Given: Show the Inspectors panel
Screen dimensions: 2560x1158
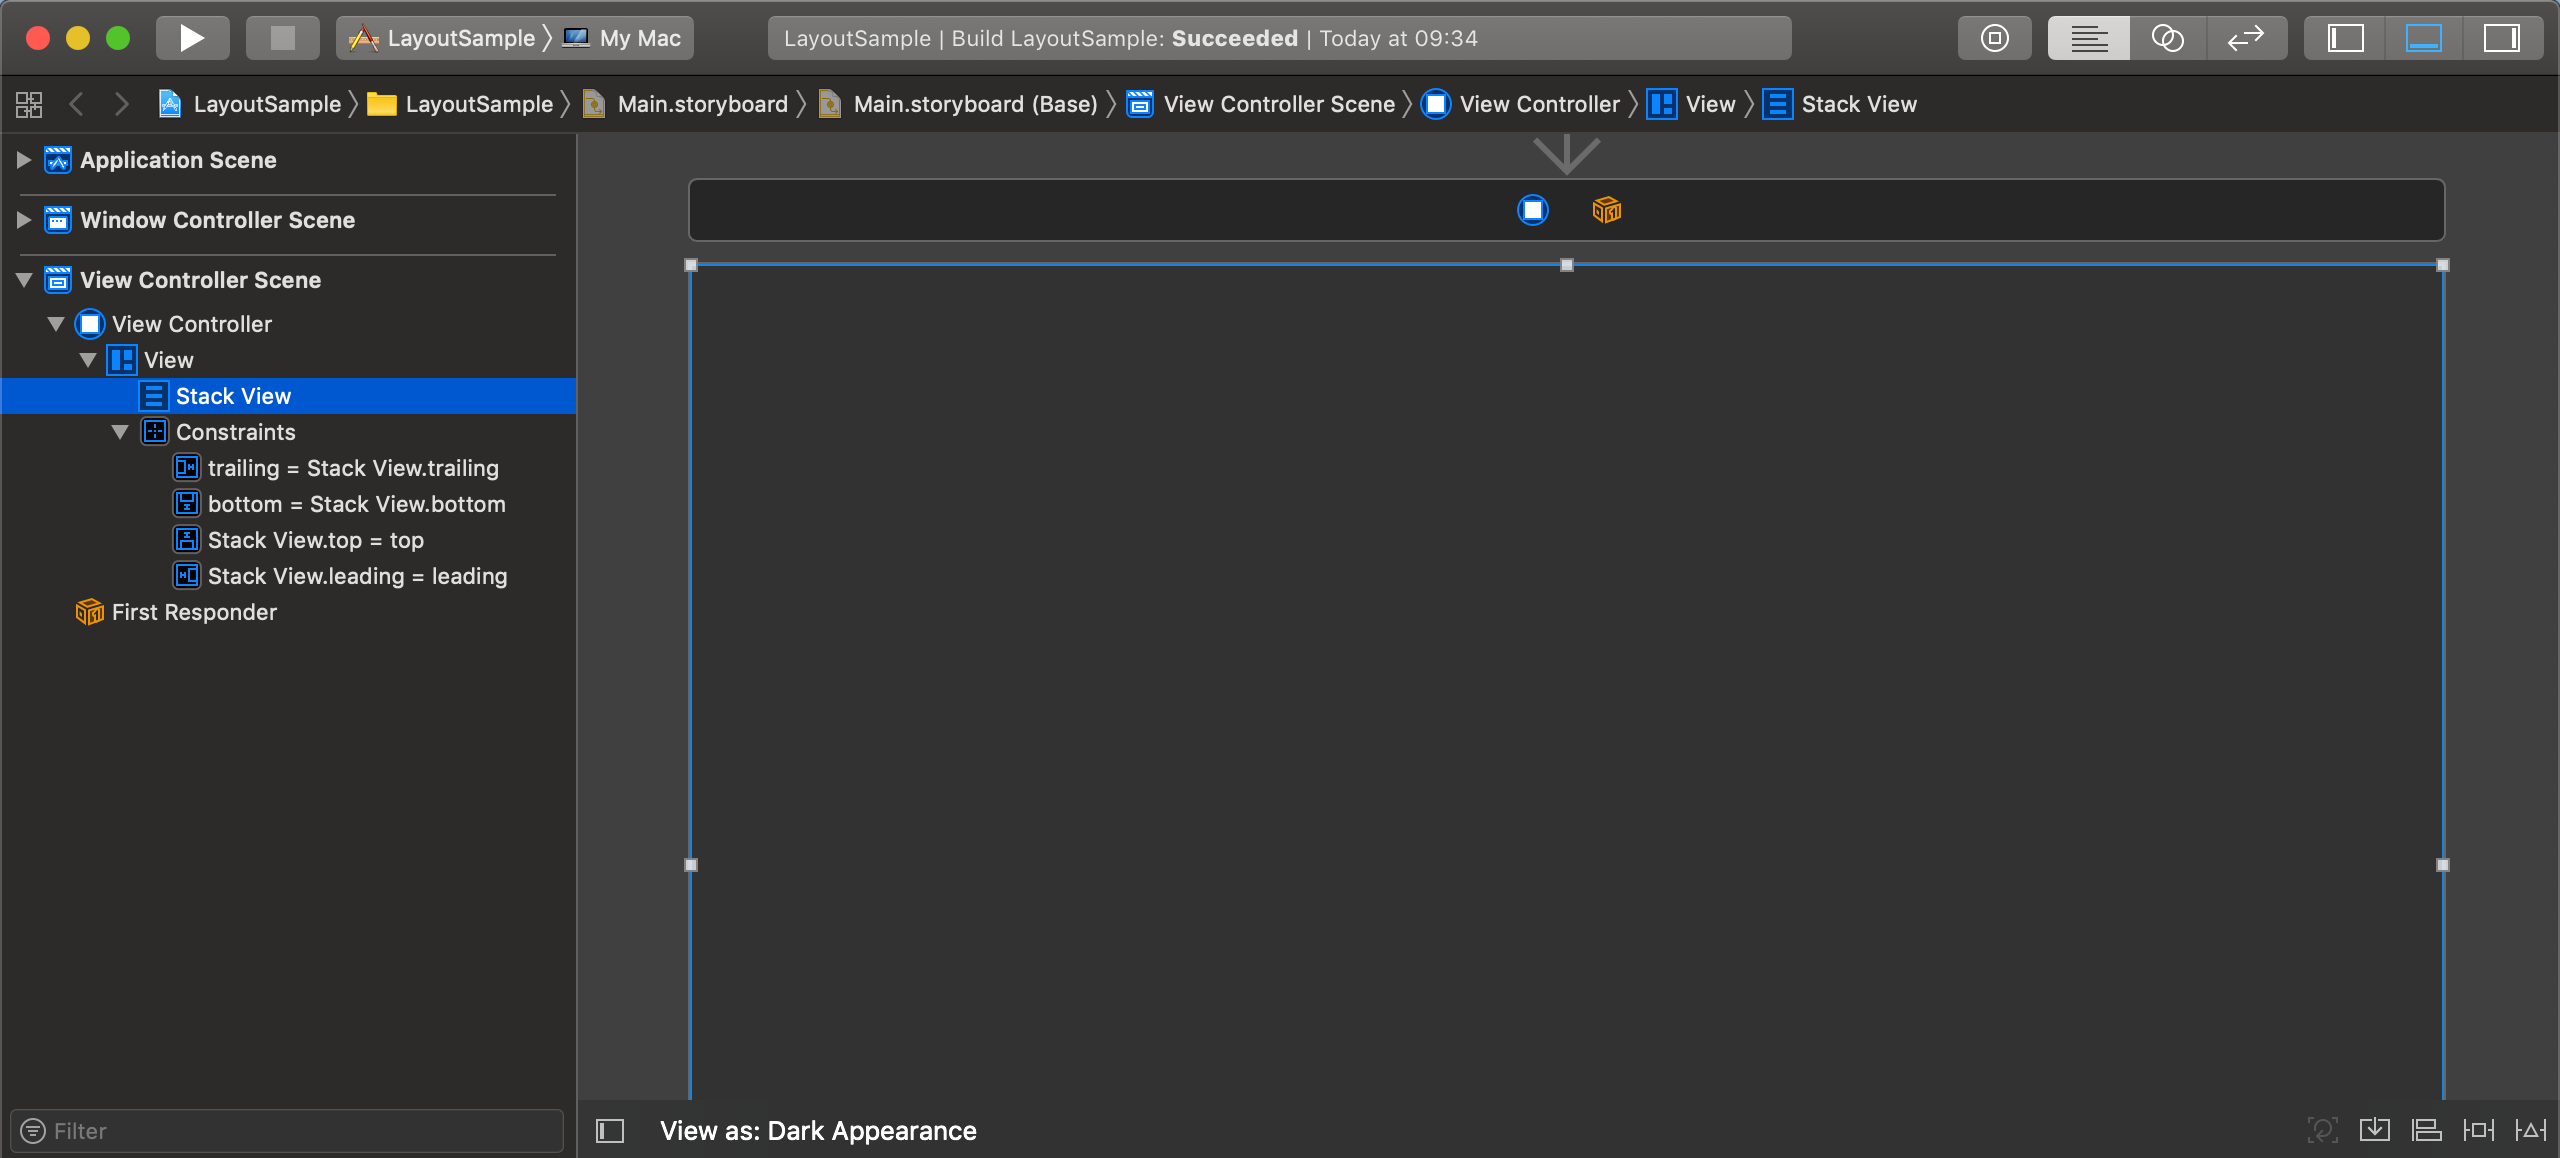Looking at the screenshot, I should click(2503, 37).
